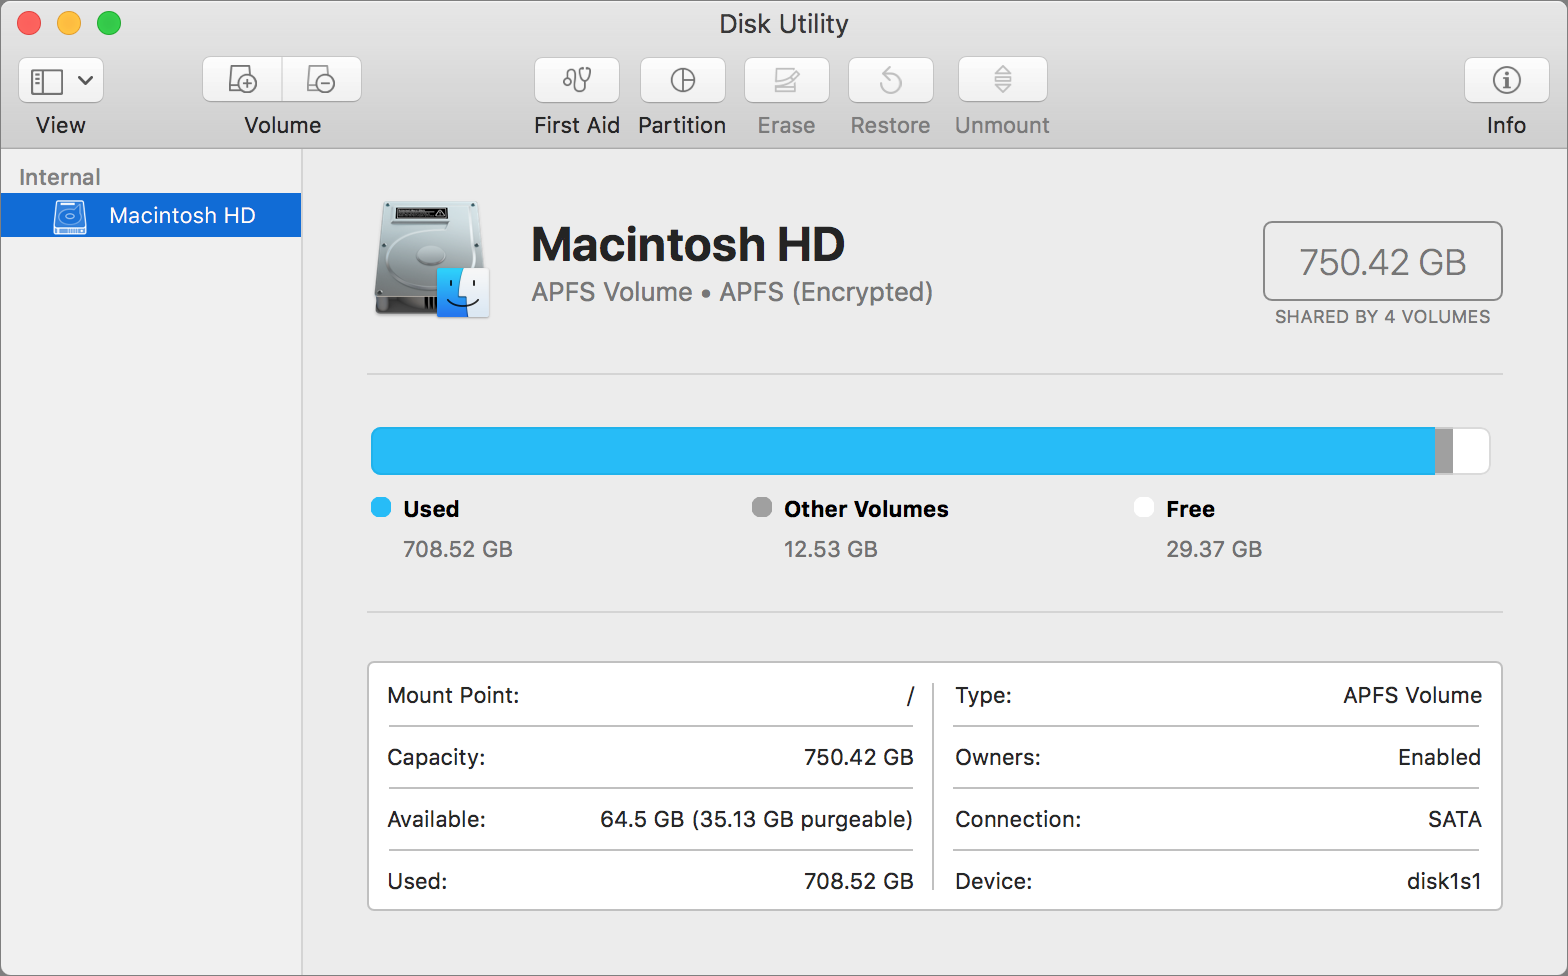Viewport: 1568px width, 976px height.
Task: Click the Device row label
Action: coord(994,881)
